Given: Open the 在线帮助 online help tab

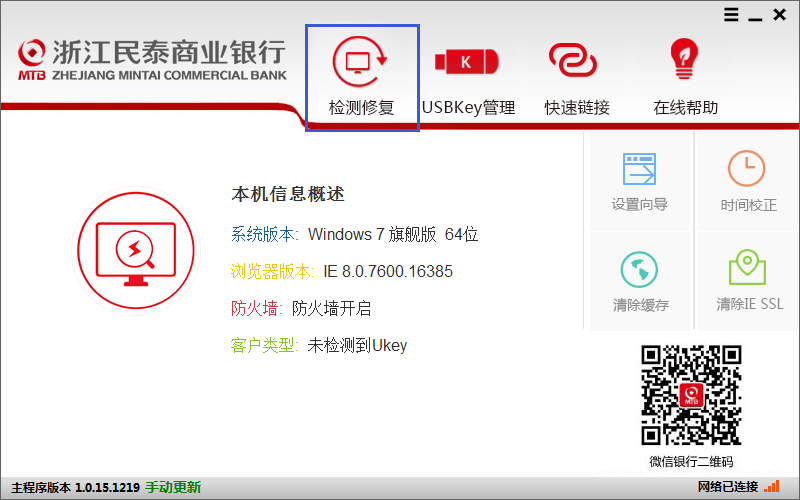Looking at the screenshot, I should click(x=685, y=78).
